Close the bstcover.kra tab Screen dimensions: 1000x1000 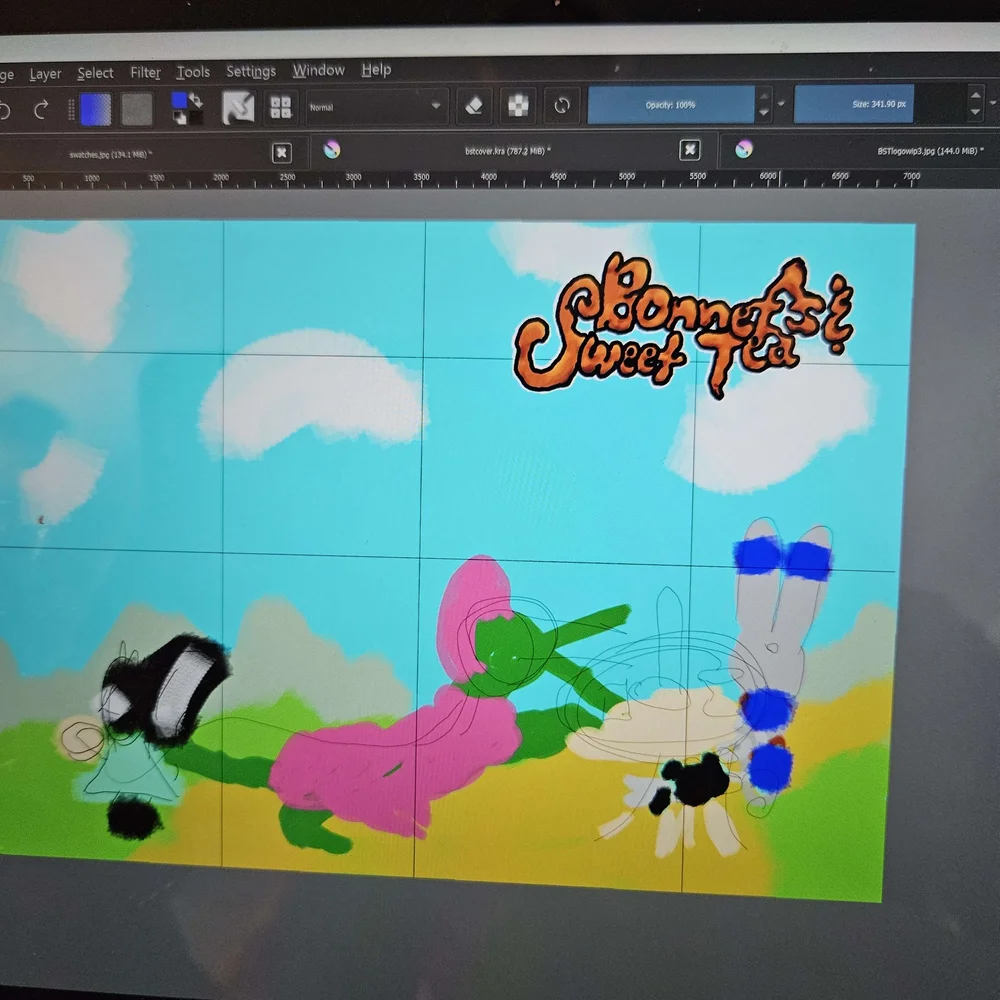click(x=689, y=150)
